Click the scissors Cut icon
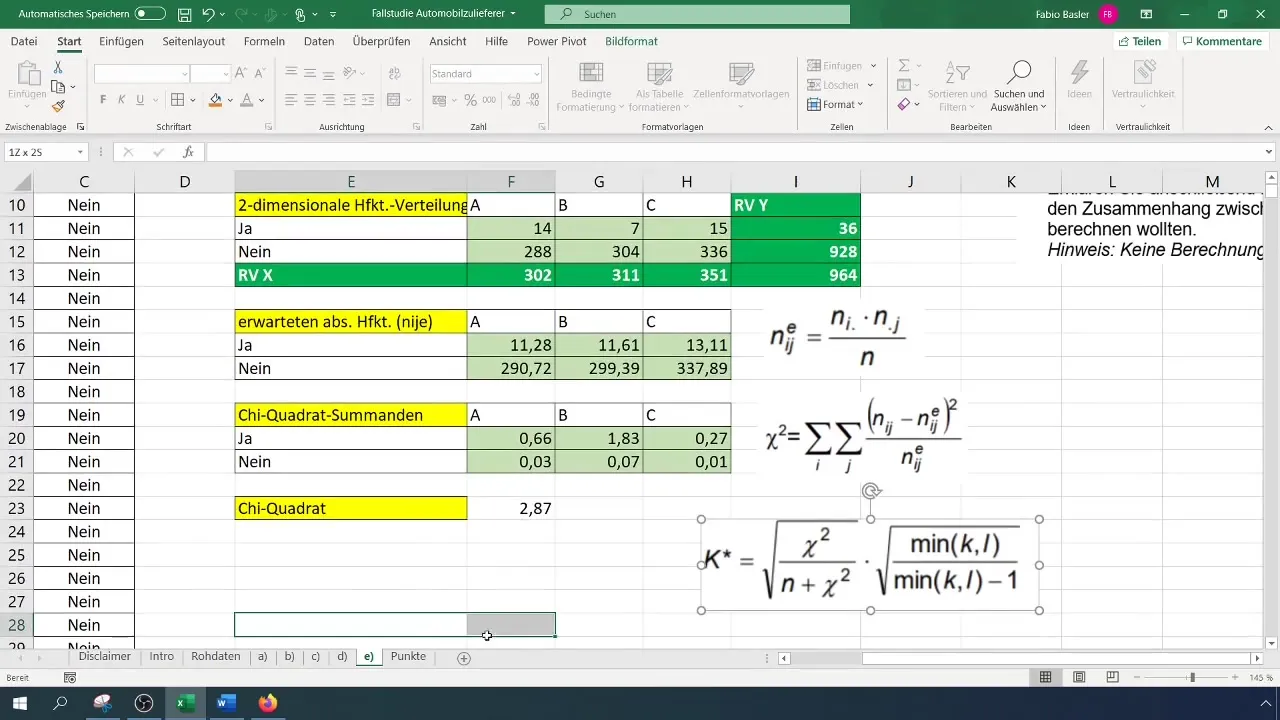Screen dimensions: 1280x720 click(x=58, y=67)
